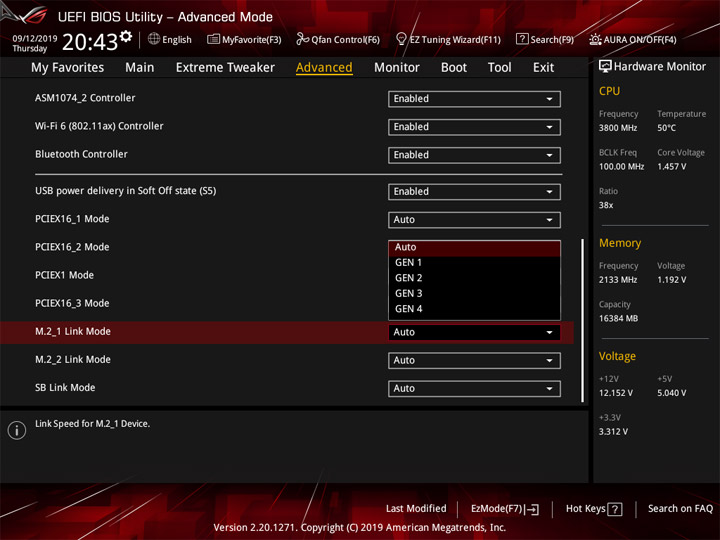Switch to EzMode(F7)
The width and height of the screenshot is (720, 540).
pos(505,509)
